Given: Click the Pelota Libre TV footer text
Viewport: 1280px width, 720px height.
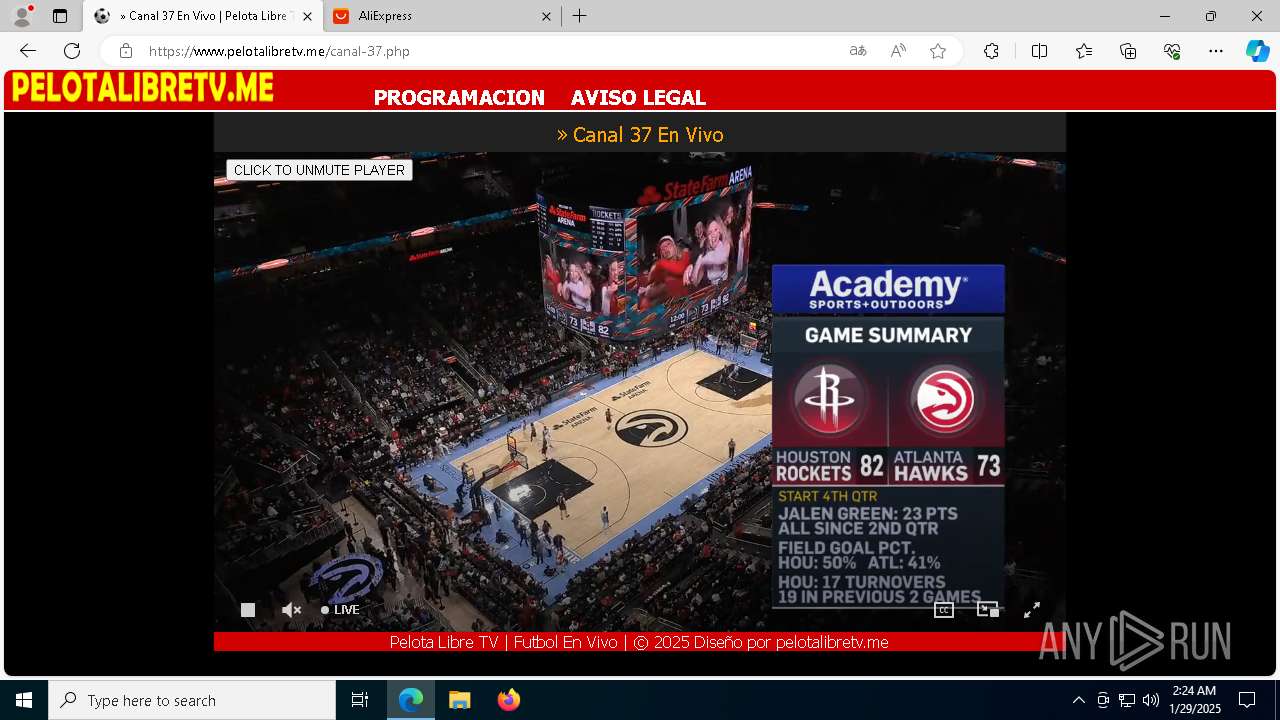Looking at the screenshot, I should (x=639, y=642).
